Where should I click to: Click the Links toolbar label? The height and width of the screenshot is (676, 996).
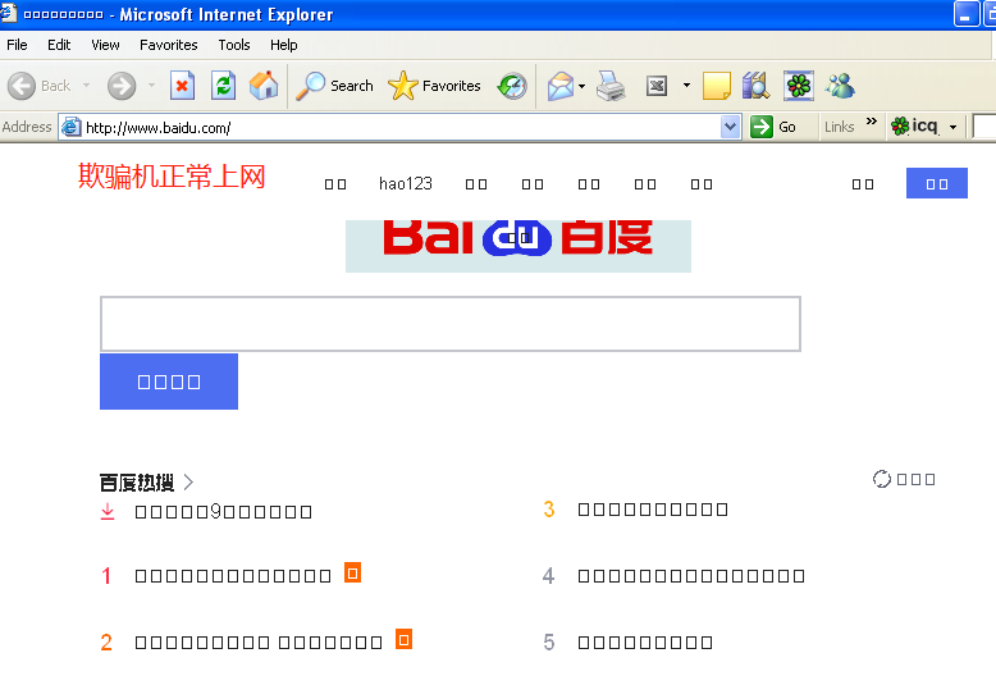point(839,127)
